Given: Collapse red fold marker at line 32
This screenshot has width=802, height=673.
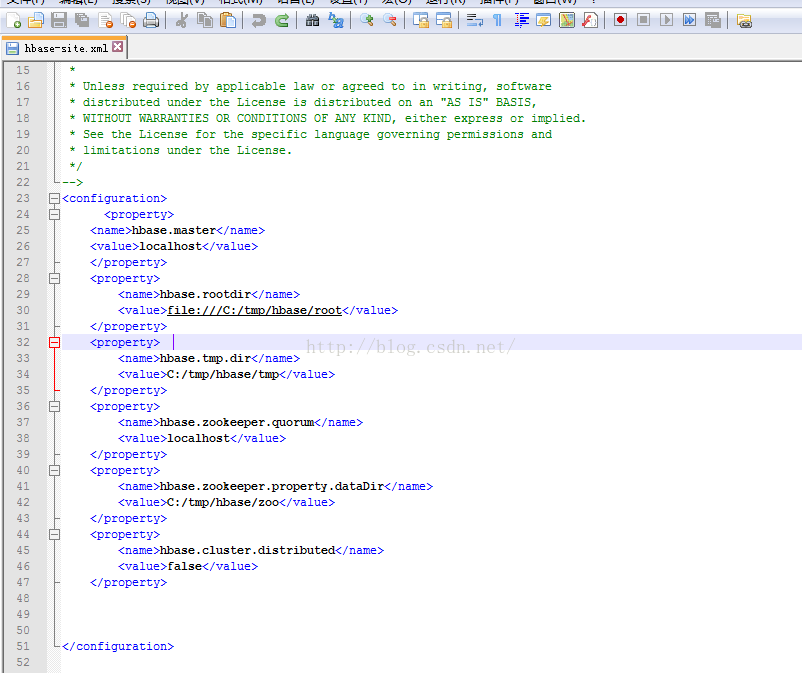Looking at the screenshot, I should click(x=54, y=342).
